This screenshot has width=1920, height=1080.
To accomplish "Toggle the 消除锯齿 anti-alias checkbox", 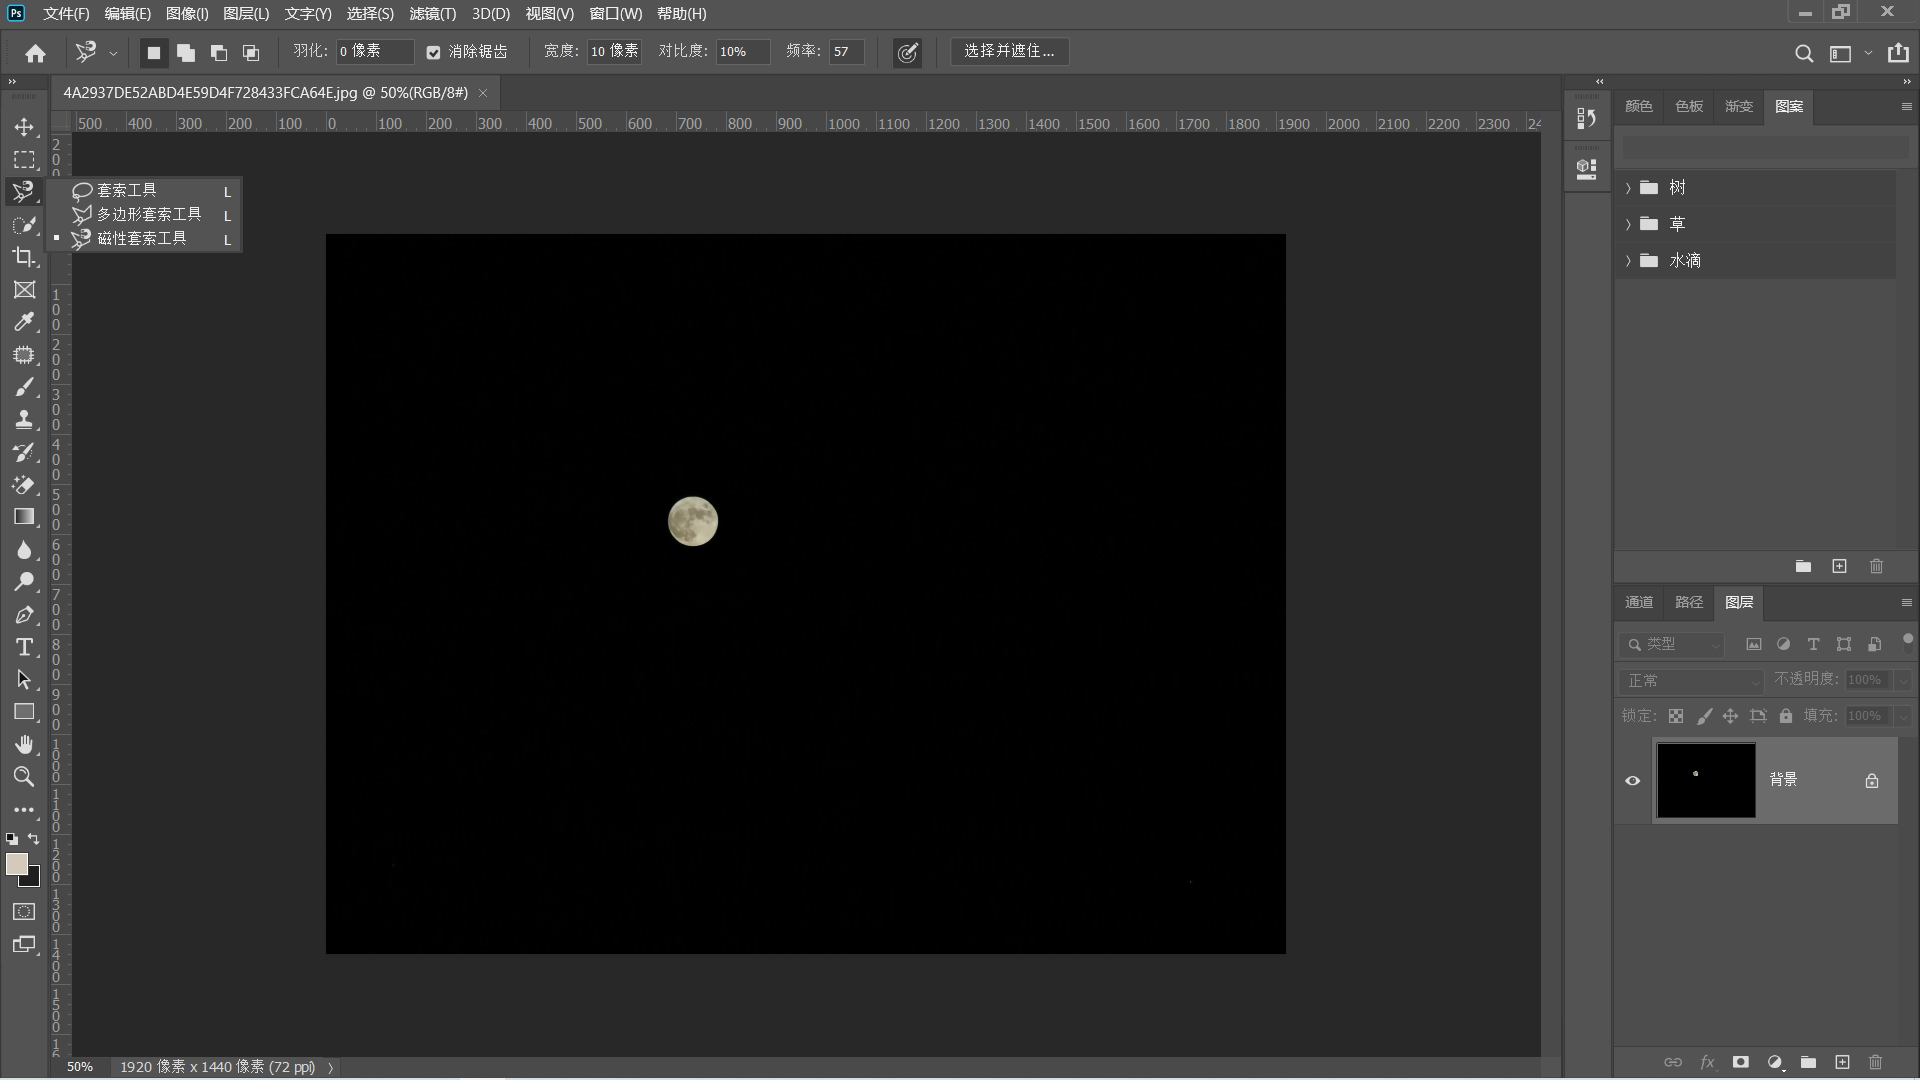I will click(433, 52).
